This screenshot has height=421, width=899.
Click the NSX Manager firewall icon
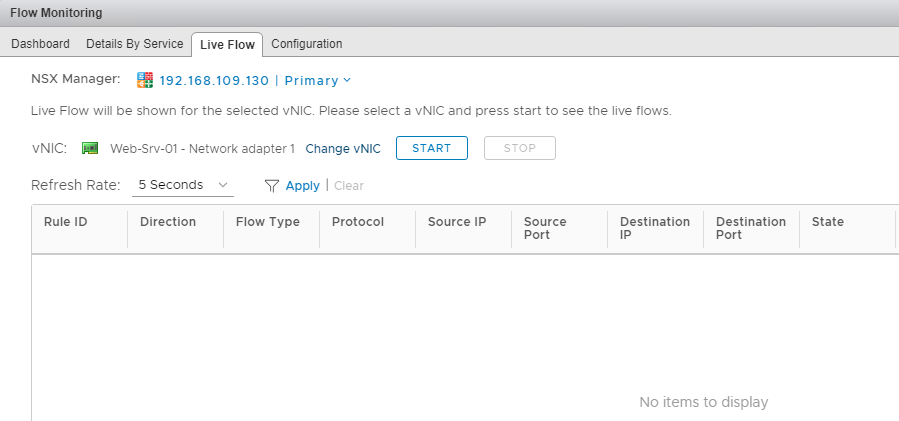[145, 80]
